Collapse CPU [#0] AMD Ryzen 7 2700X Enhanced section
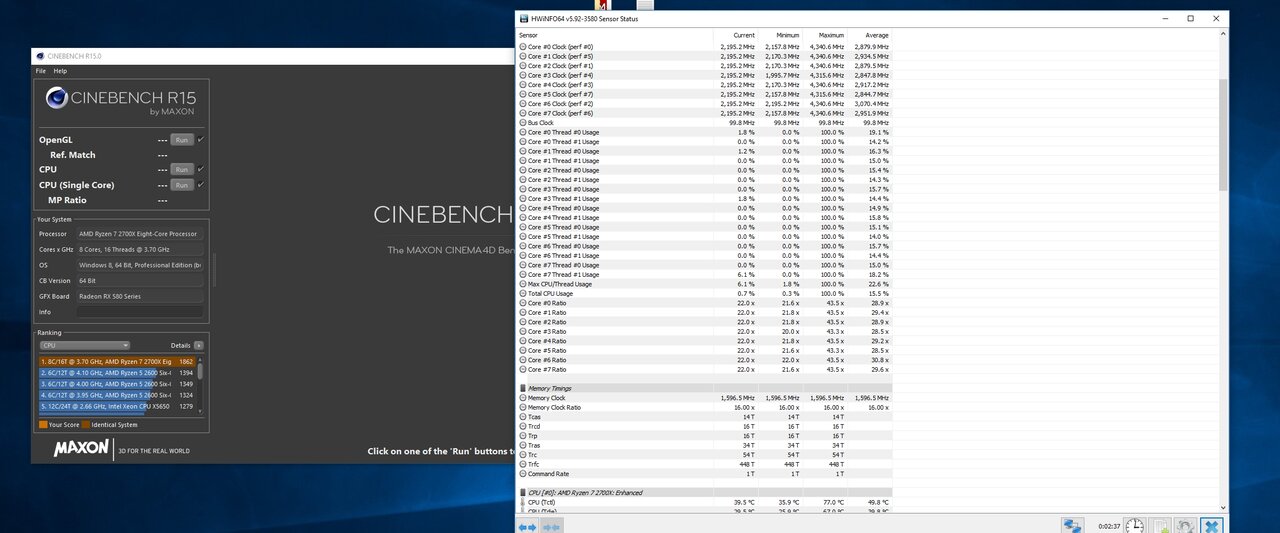 tap(704, 493)
